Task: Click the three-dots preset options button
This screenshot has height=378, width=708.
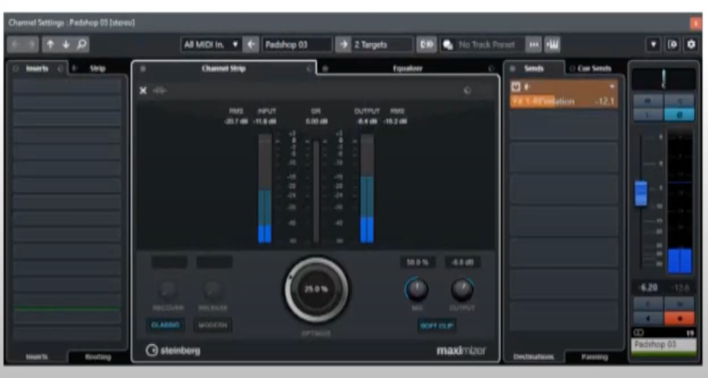Action: point(534,44)
